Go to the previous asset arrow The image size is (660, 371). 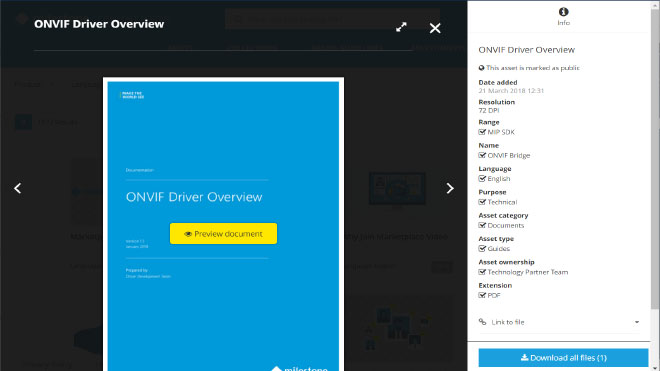(18, 188)
